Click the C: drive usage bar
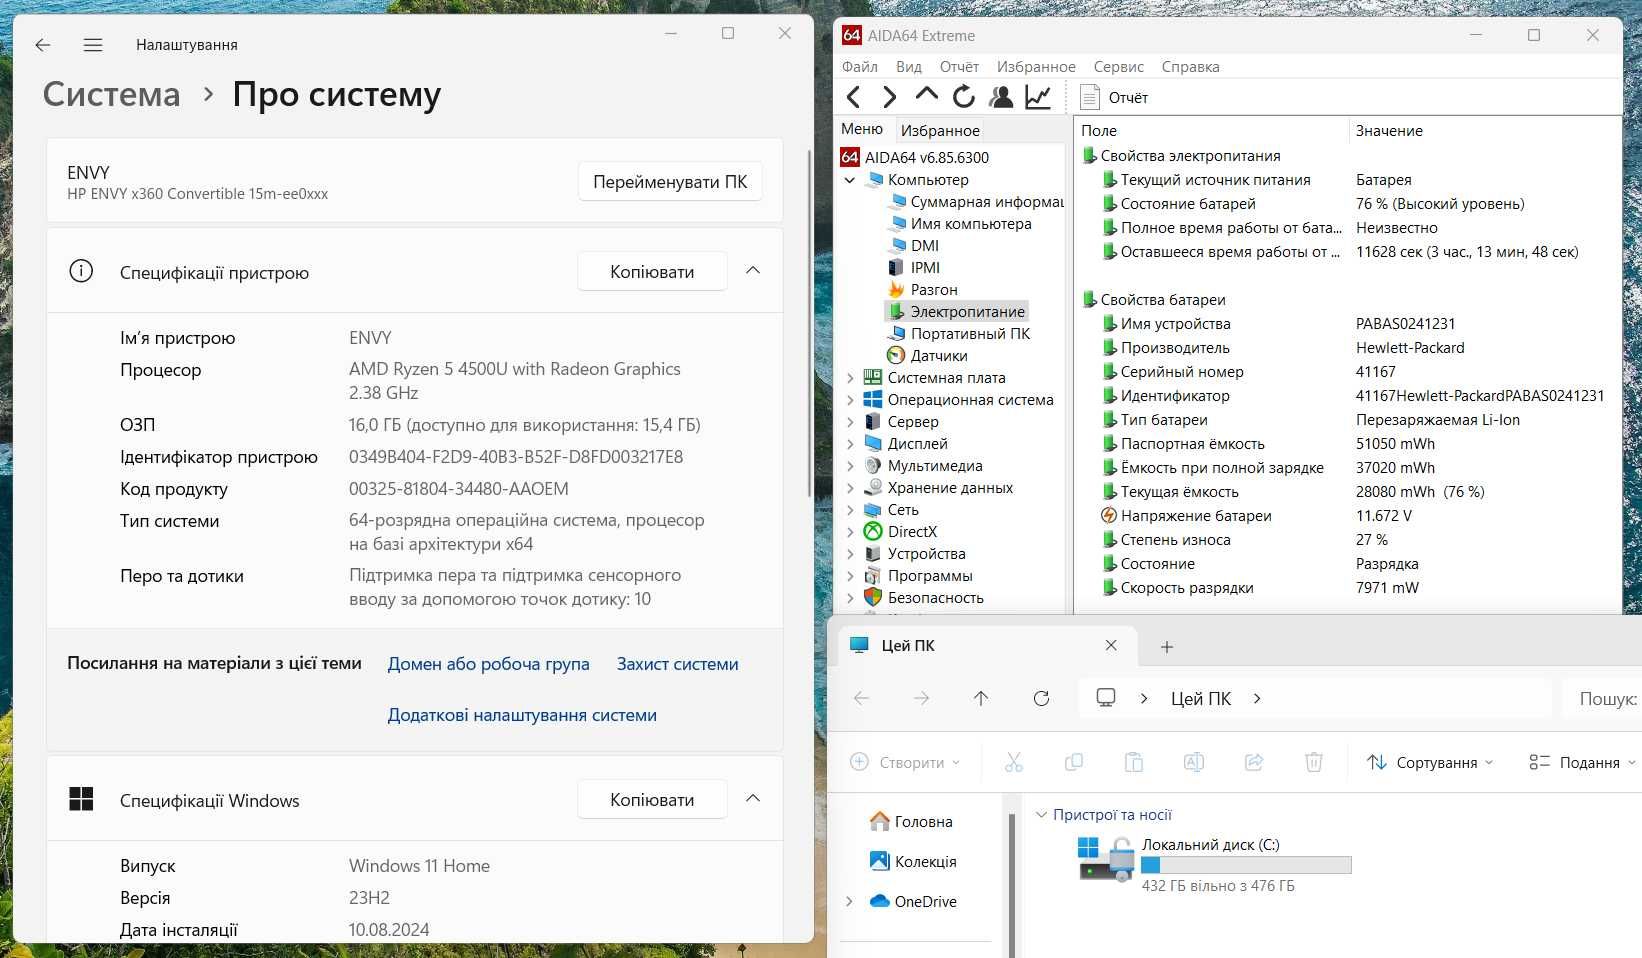 tap(1246, 865)
